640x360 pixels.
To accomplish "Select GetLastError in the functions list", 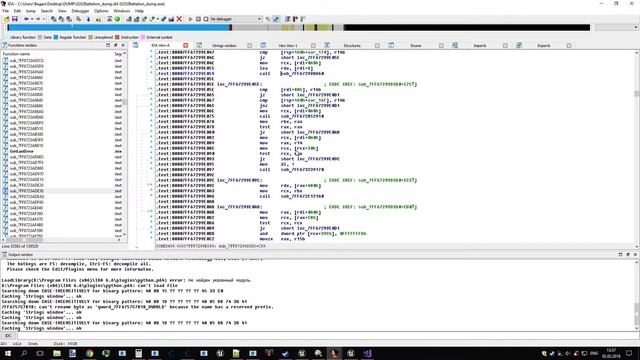I will click(22, 151).
